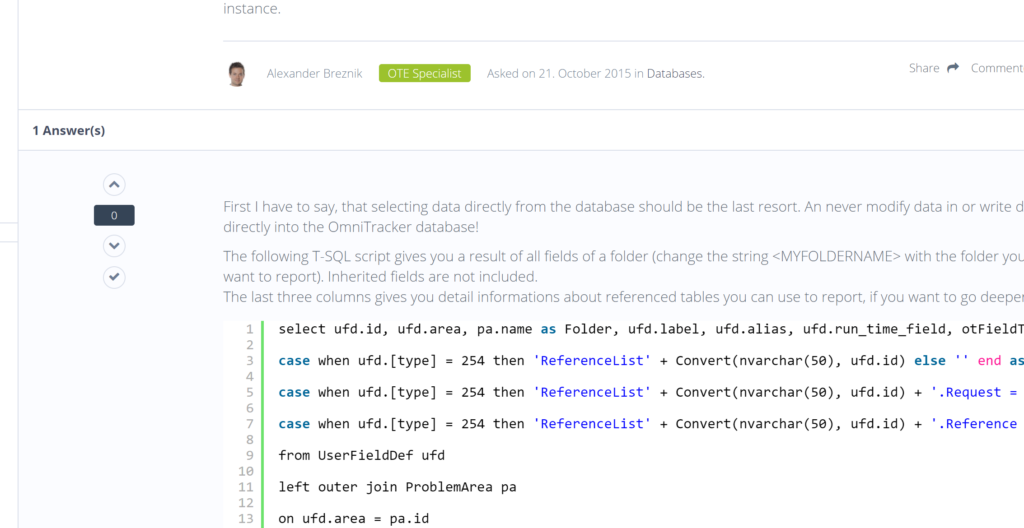Viewport: 1024px width, 528px height.
Task: Open the Comment link on the question
Action: pyautogui.click(x=996, y=68)
